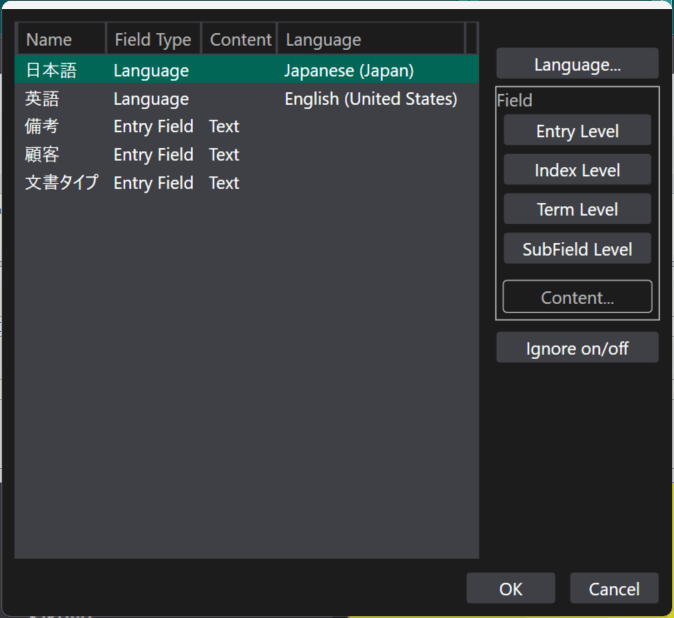
Task: Click Text content cell of 顧客 row
Action: 224,155
